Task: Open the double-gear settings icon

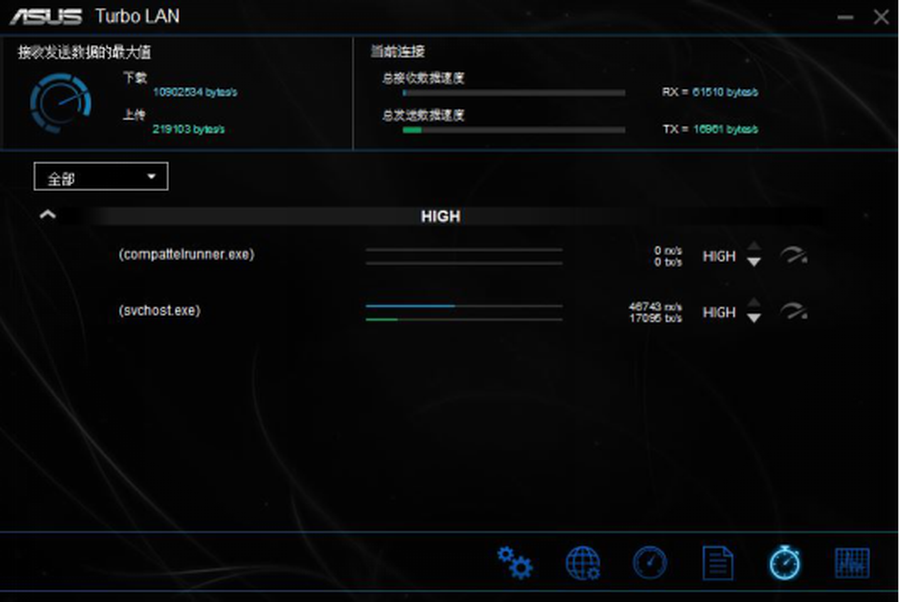Action: coord(515,564)
